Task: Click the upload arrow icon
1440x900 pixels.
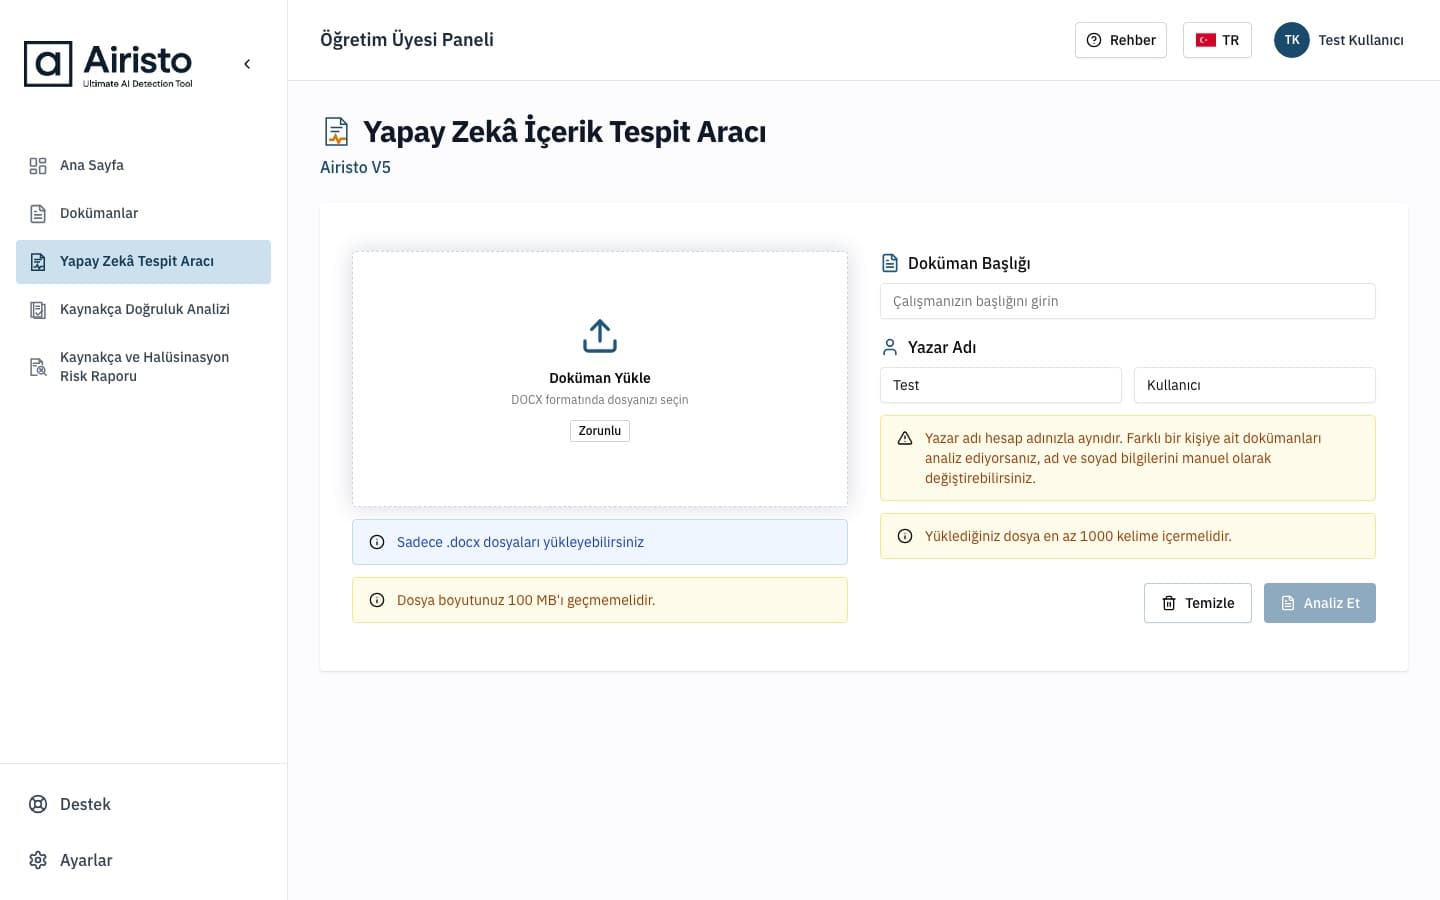Action: click(x=600, y=336)
